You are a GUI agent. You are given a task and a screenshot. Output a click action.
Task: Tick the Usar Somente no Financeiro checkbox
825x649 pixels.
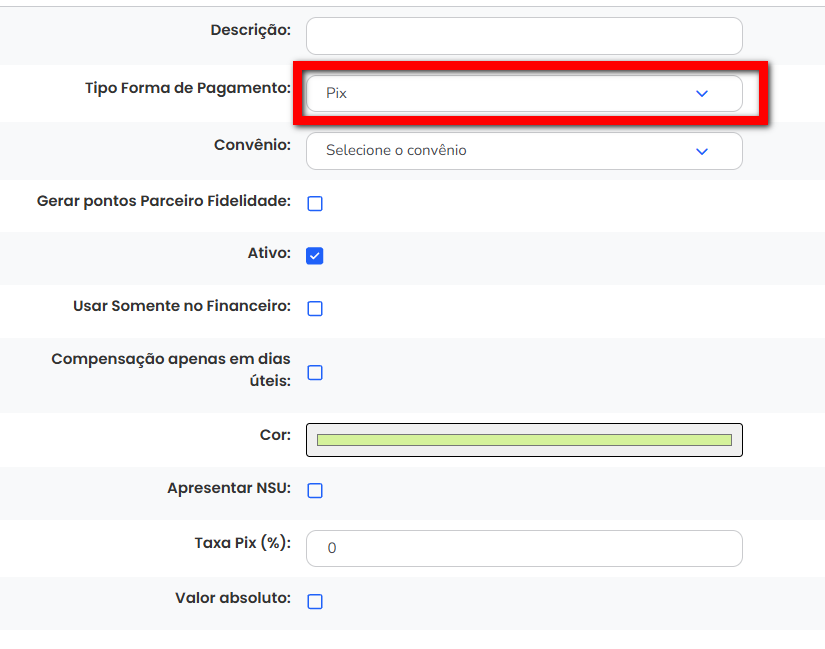tap(315, 309)
